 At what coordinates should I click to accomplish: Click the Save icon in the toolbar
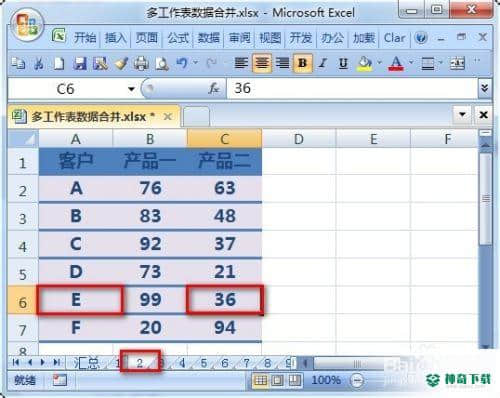80,63
